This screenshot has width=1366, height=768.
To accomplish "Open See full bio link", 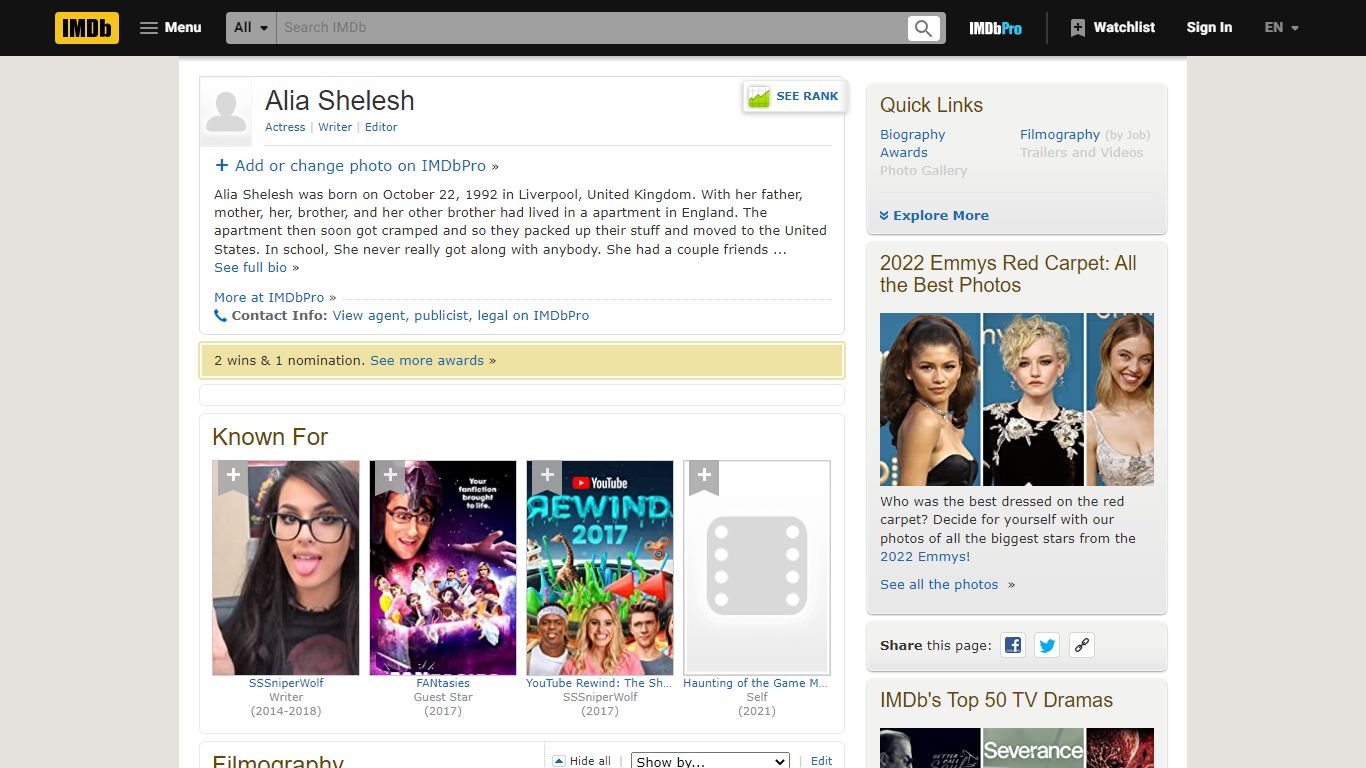I will [x=250, y=268].
